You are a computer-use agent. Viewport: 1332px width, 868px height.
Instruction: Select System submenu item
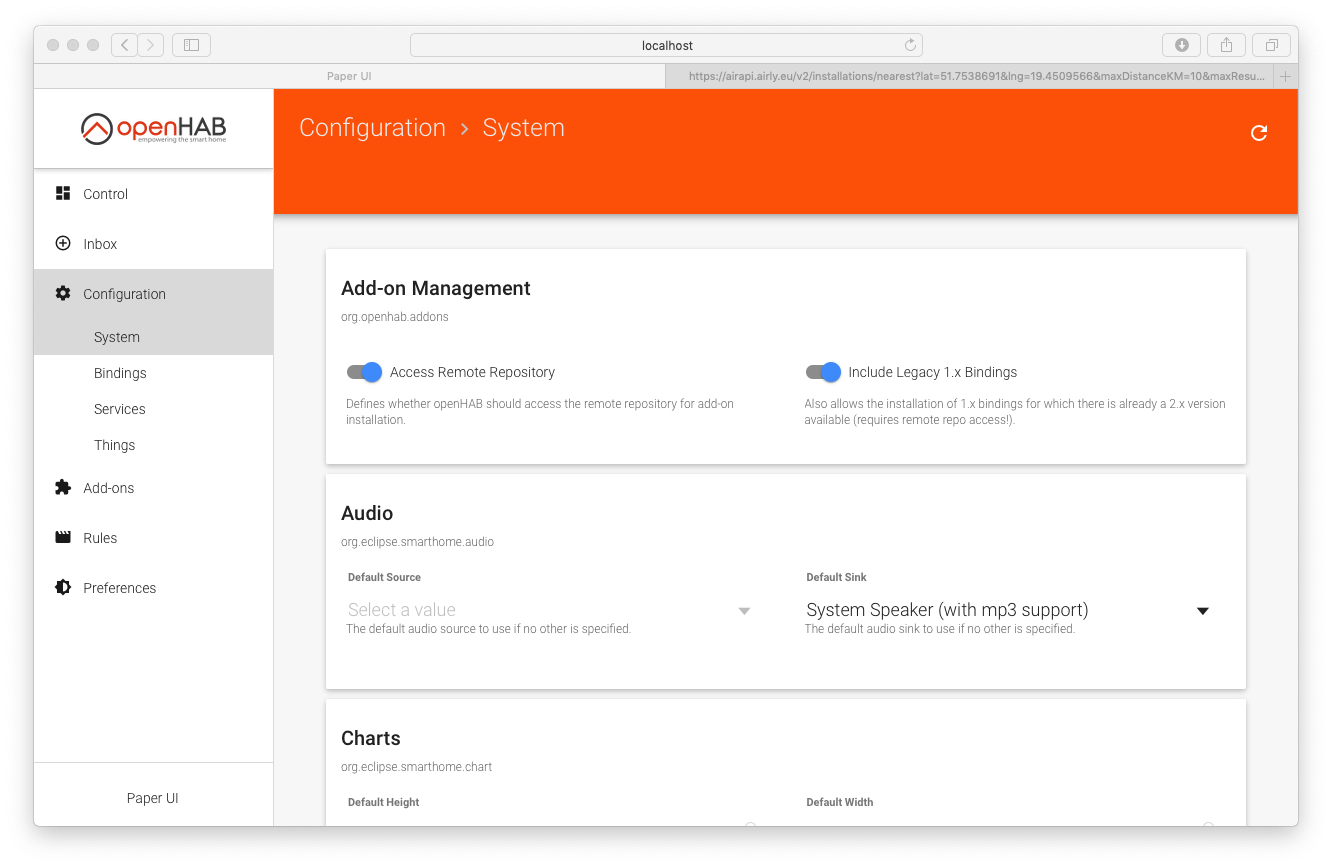click(x=153, y=337)
